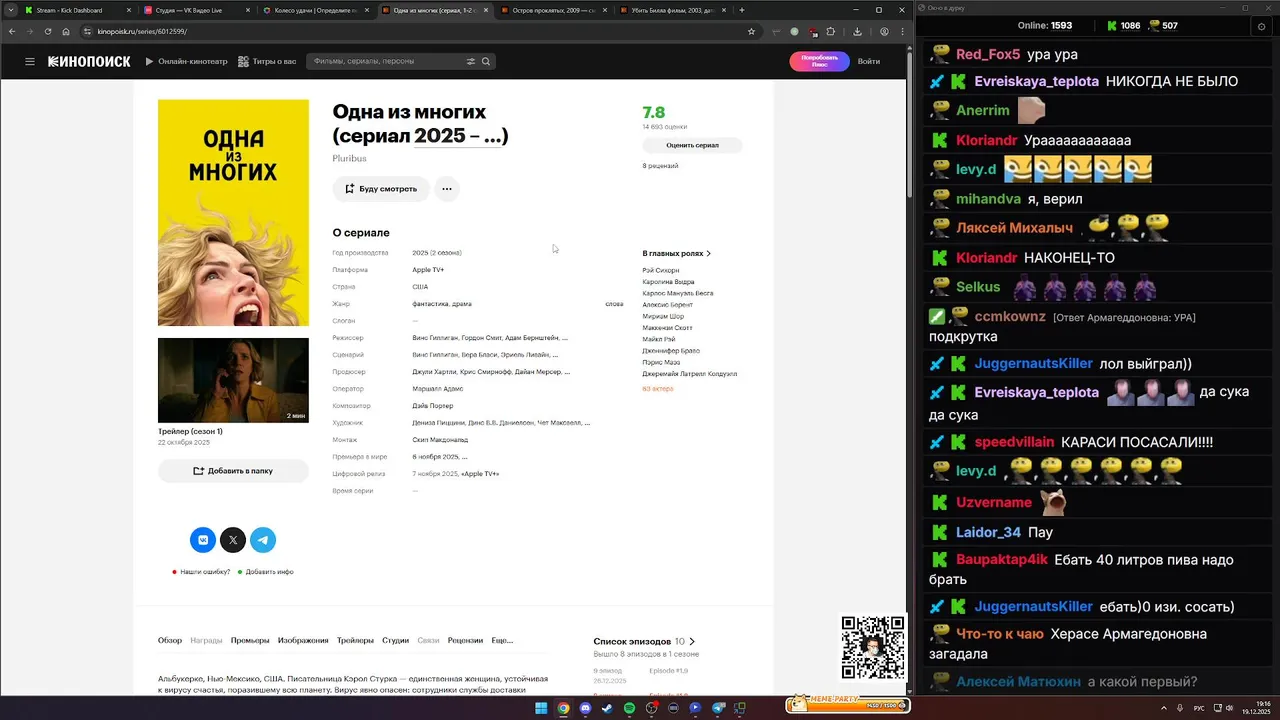
Task: Open browser home page icon
Action: coord(66,31)
